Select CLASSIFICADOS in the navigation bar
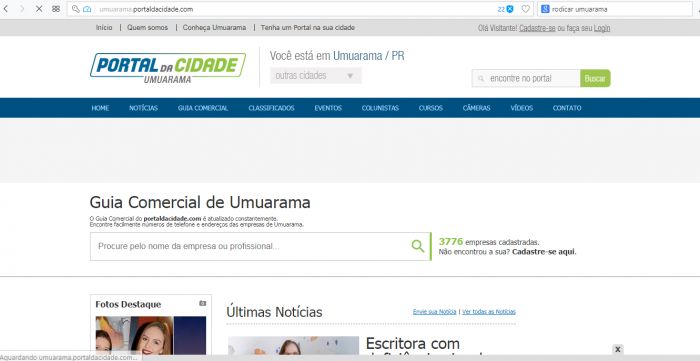700x361 pixels. click(x=271, y=108)
